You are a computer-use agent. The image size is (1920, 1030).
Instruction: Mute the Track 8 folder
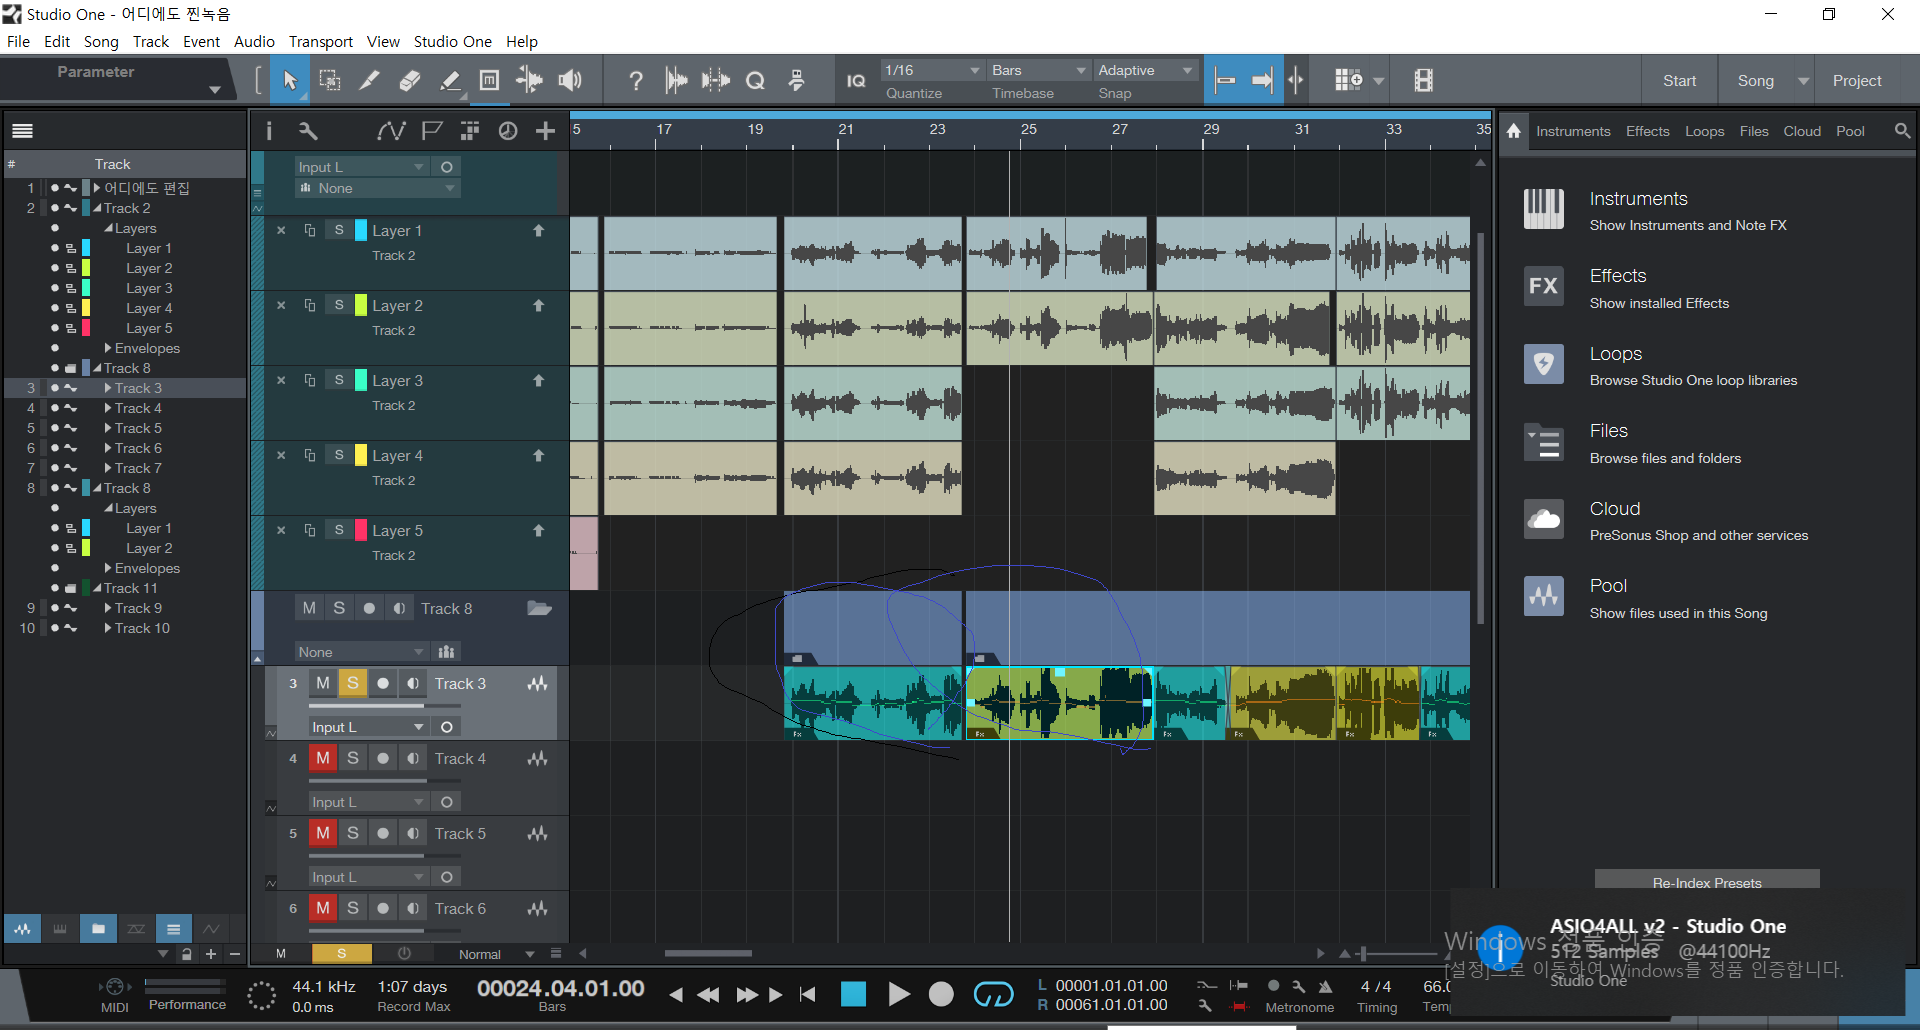(309, 608)
